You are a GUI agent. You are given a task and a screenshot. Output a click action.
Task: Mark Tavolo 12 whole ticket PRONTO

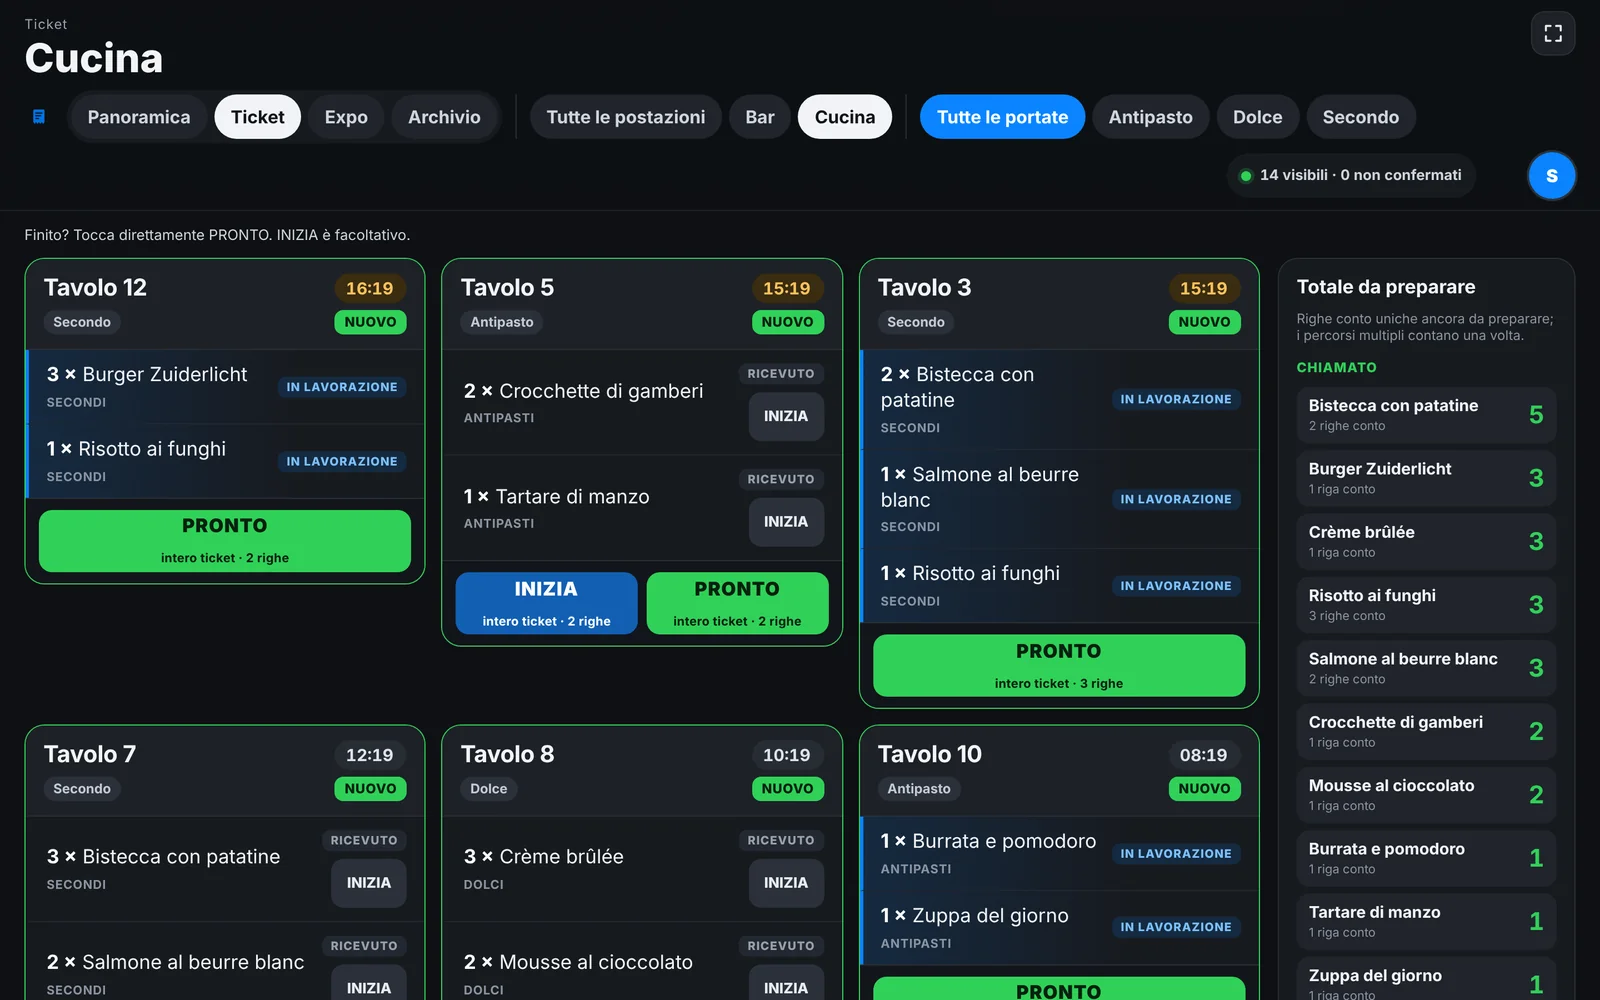pos(225,541)
